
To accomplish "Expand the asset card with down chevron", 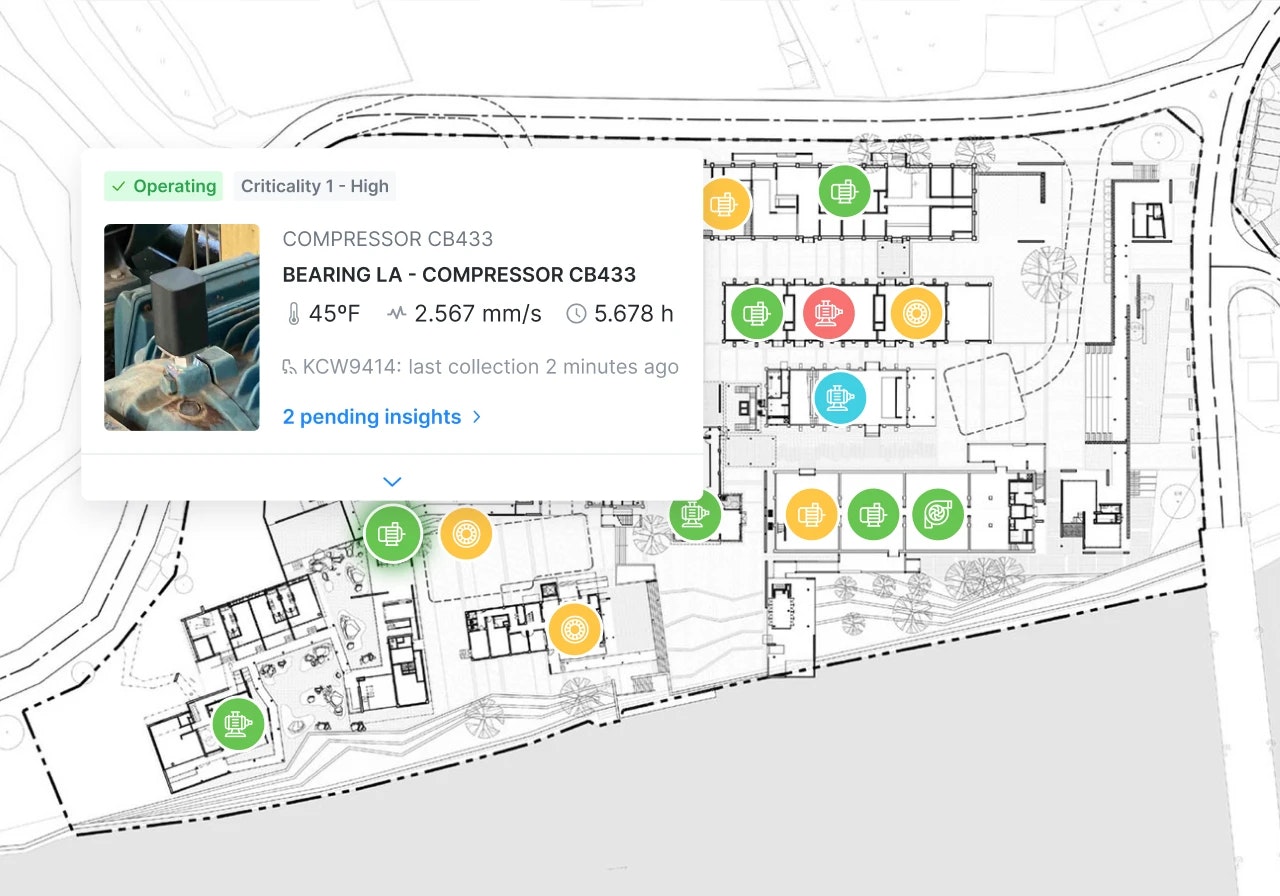I will pyautogui.click(x=392, y=482).
